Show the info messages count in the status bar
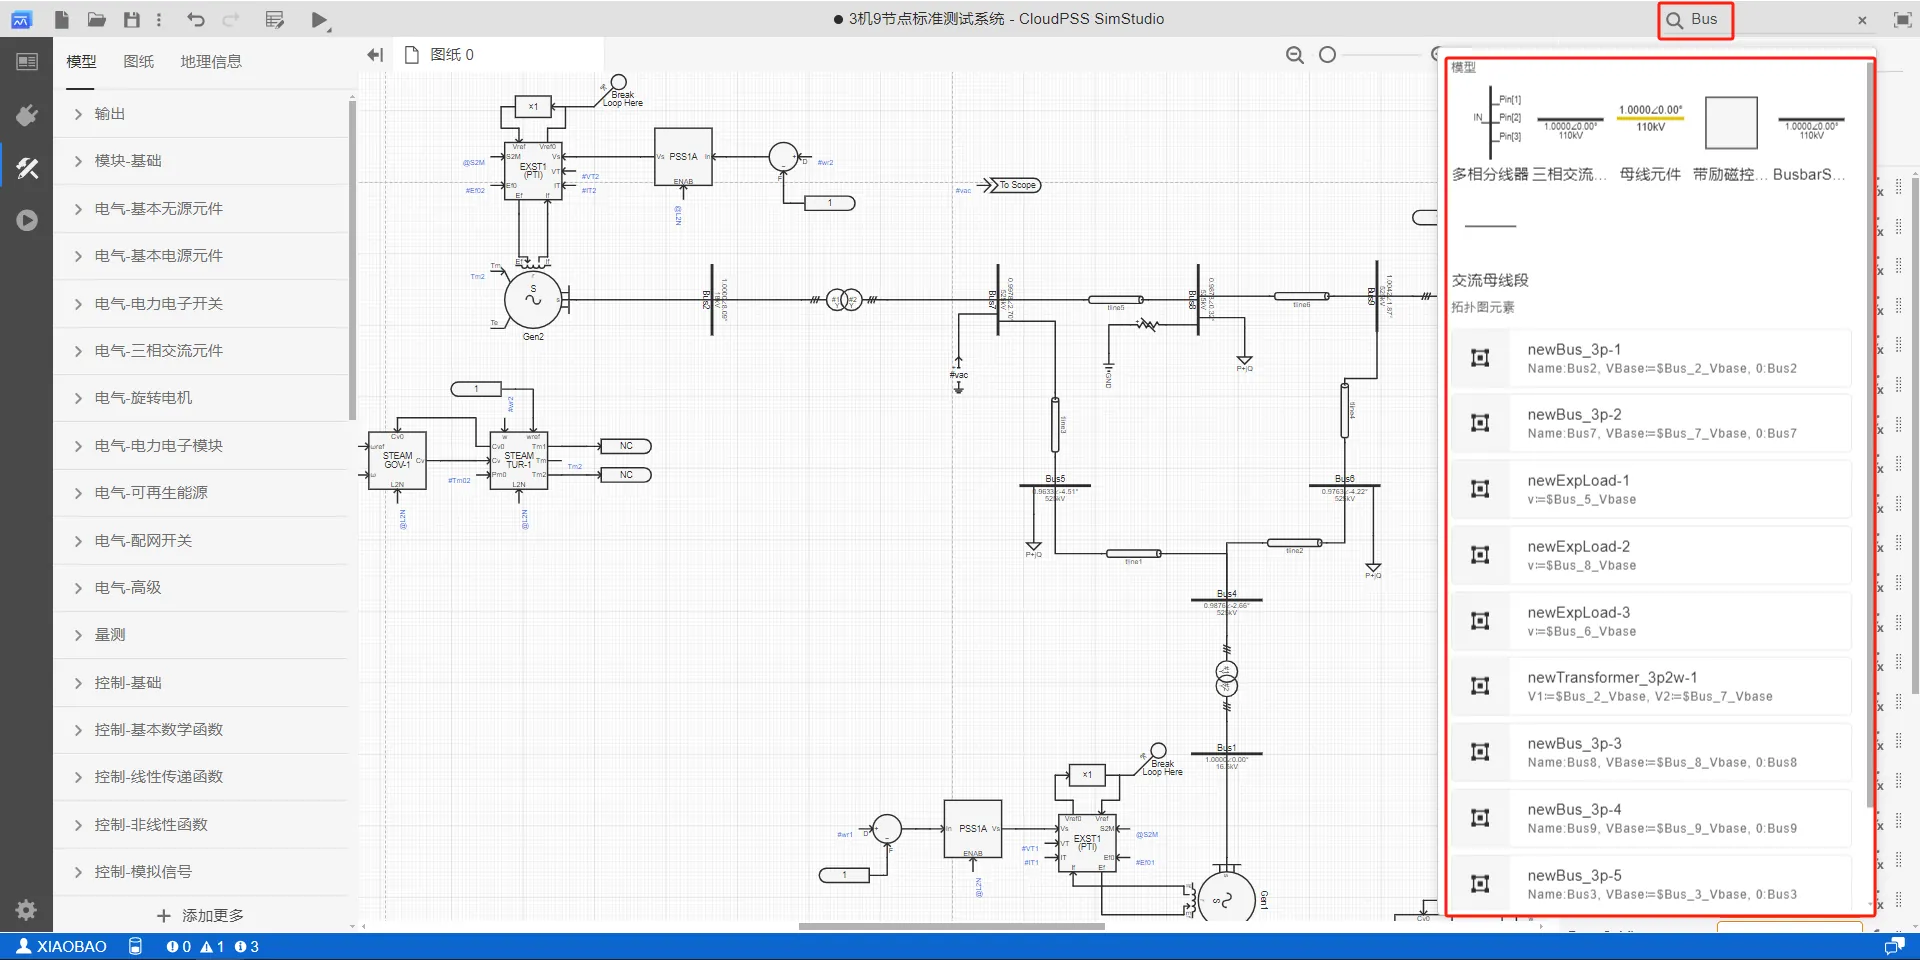Viewport: 1920px width, 960px height. pos(247,946)
